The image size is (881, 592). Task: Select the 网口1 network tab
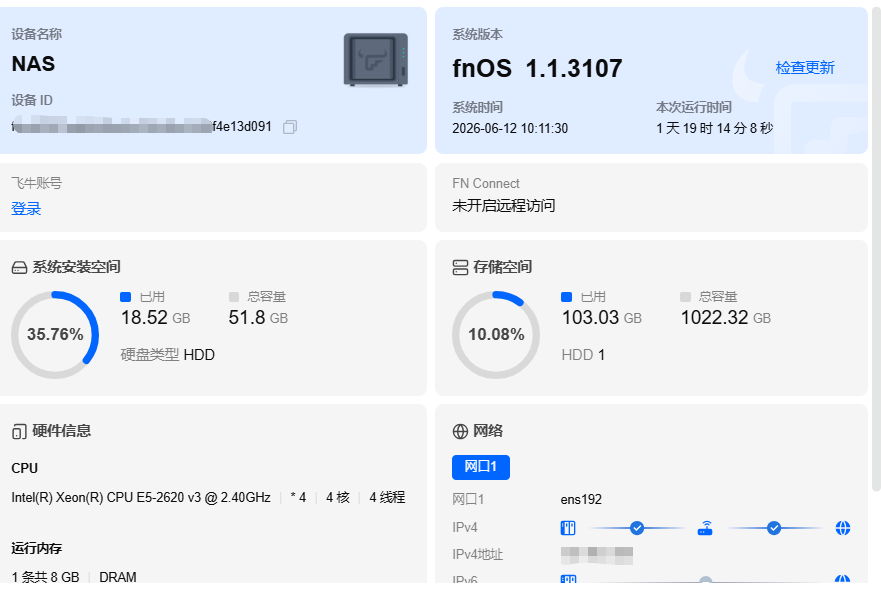[x=480, y=467]
